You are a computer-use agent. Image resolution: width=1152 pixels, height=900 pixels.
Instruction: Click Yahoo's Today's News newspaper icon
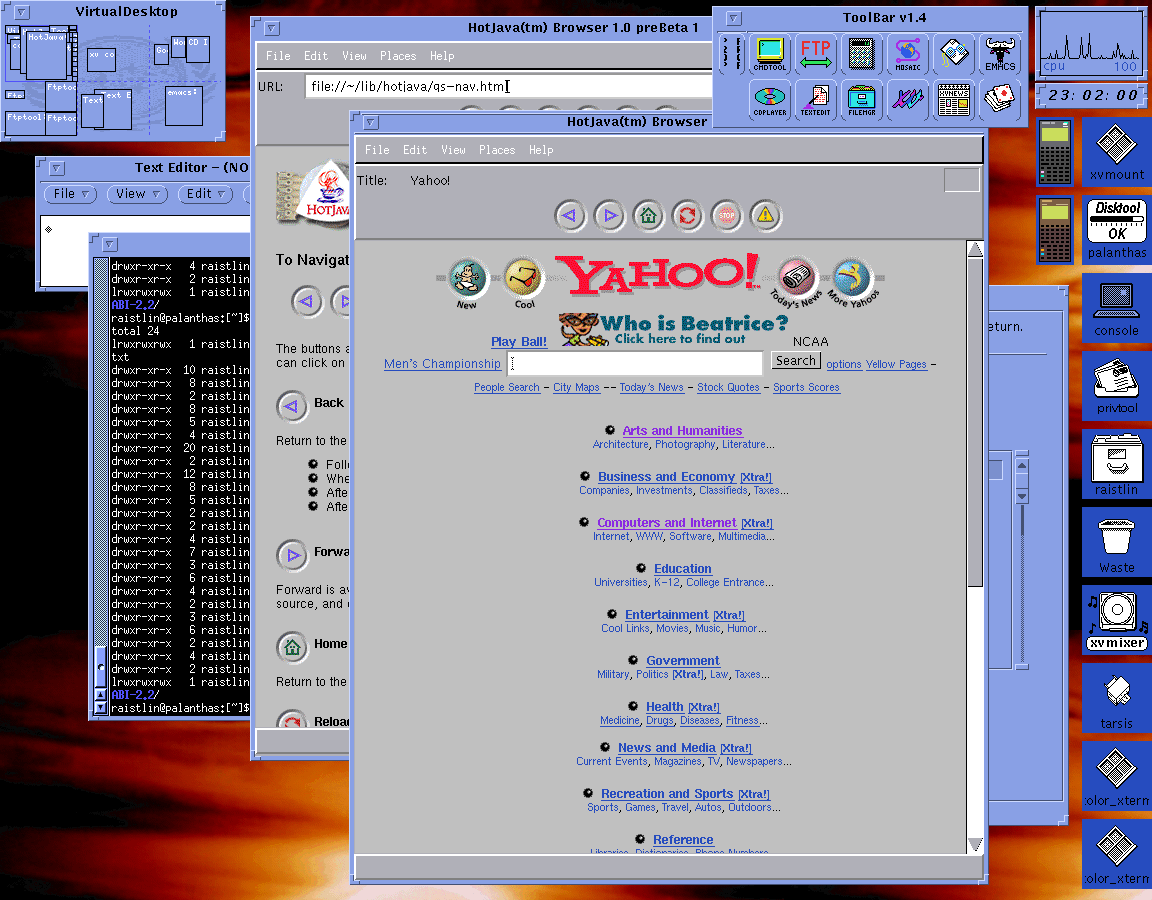pos(796,281)
